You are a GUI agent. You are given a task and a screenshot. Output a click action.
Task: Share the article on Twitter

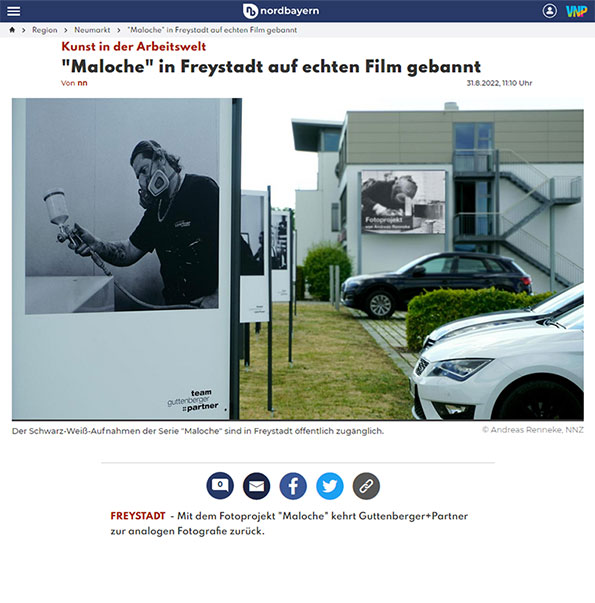click(330, 486)
